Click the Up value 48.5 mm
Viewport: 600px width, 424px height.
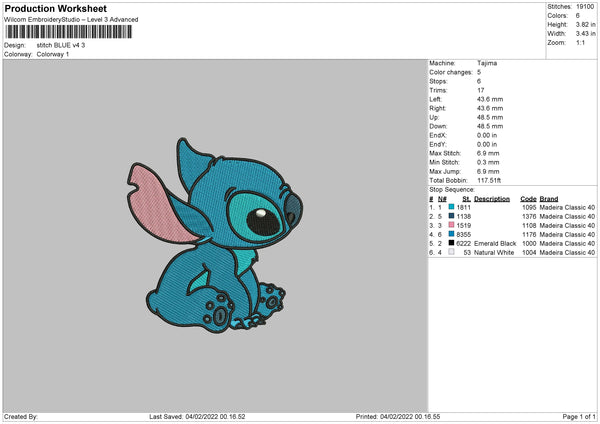tap(490, 117)
